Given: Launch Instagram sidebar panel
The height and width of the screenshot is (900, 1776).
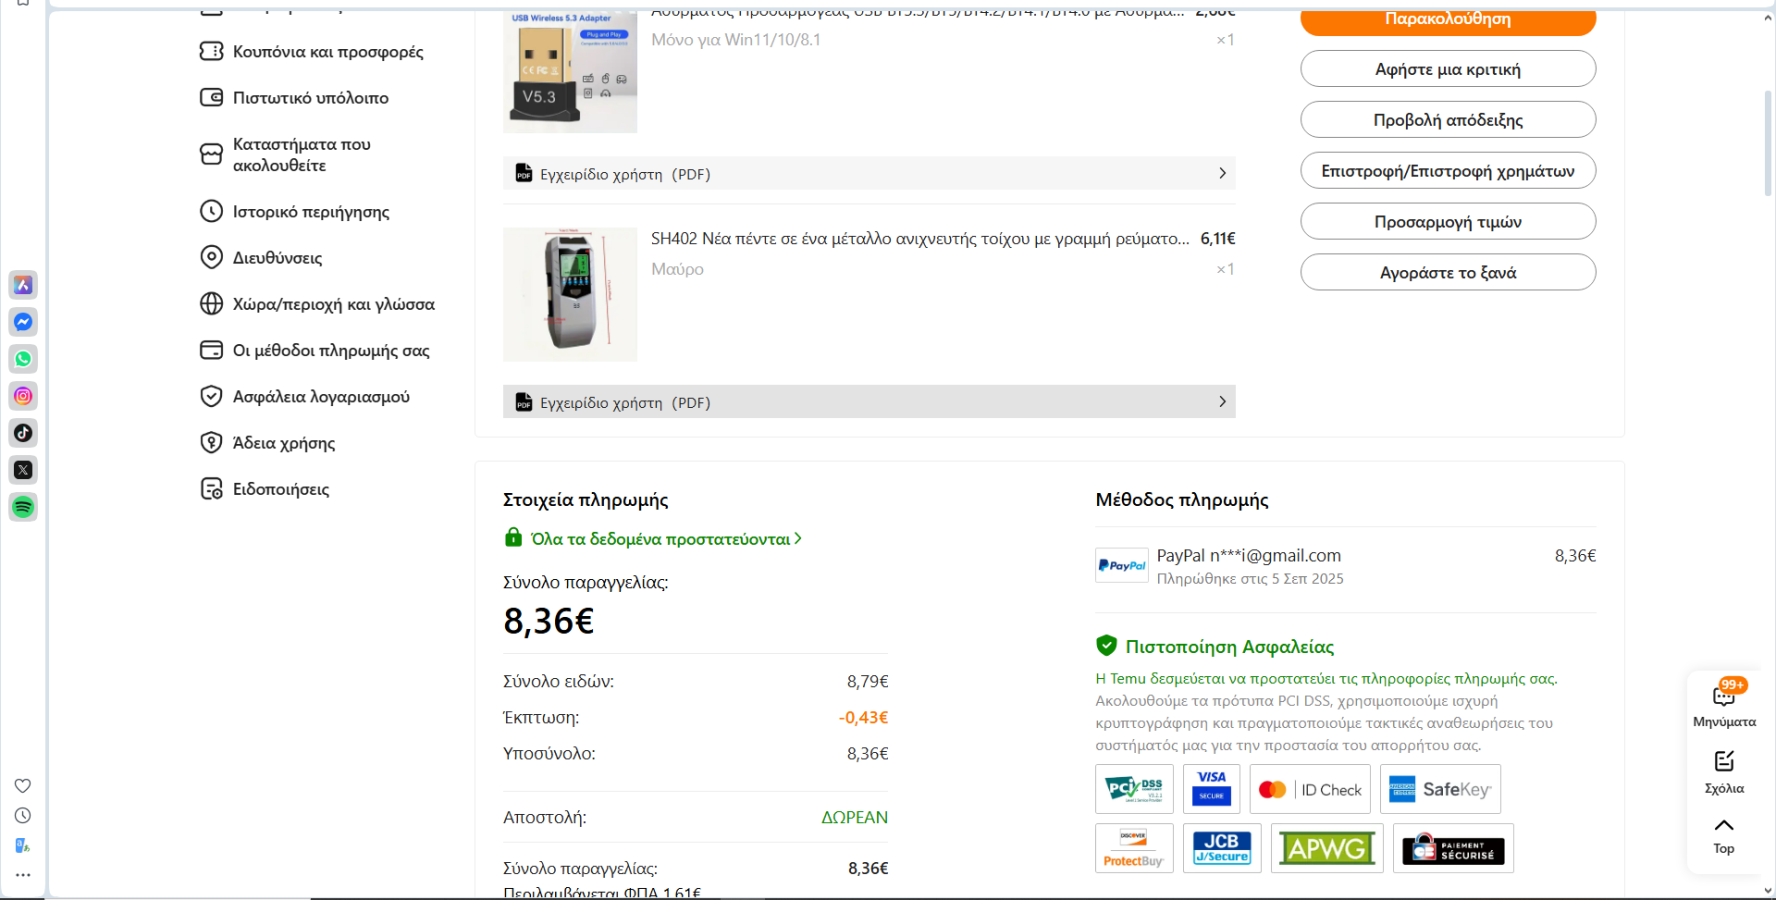Looking at the screenshot, I should [x=23, y=396].
